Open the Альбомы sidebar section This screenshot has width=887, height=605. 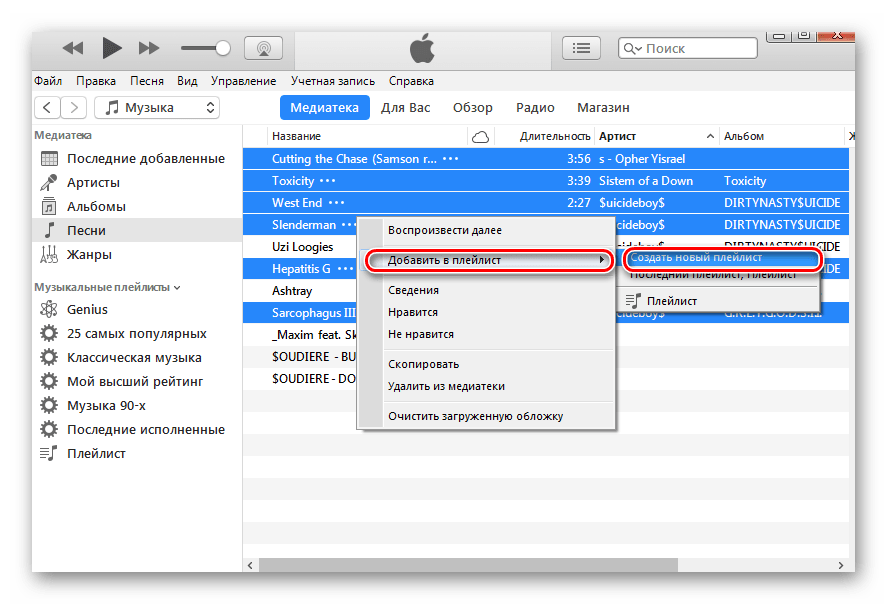point(137,207)
